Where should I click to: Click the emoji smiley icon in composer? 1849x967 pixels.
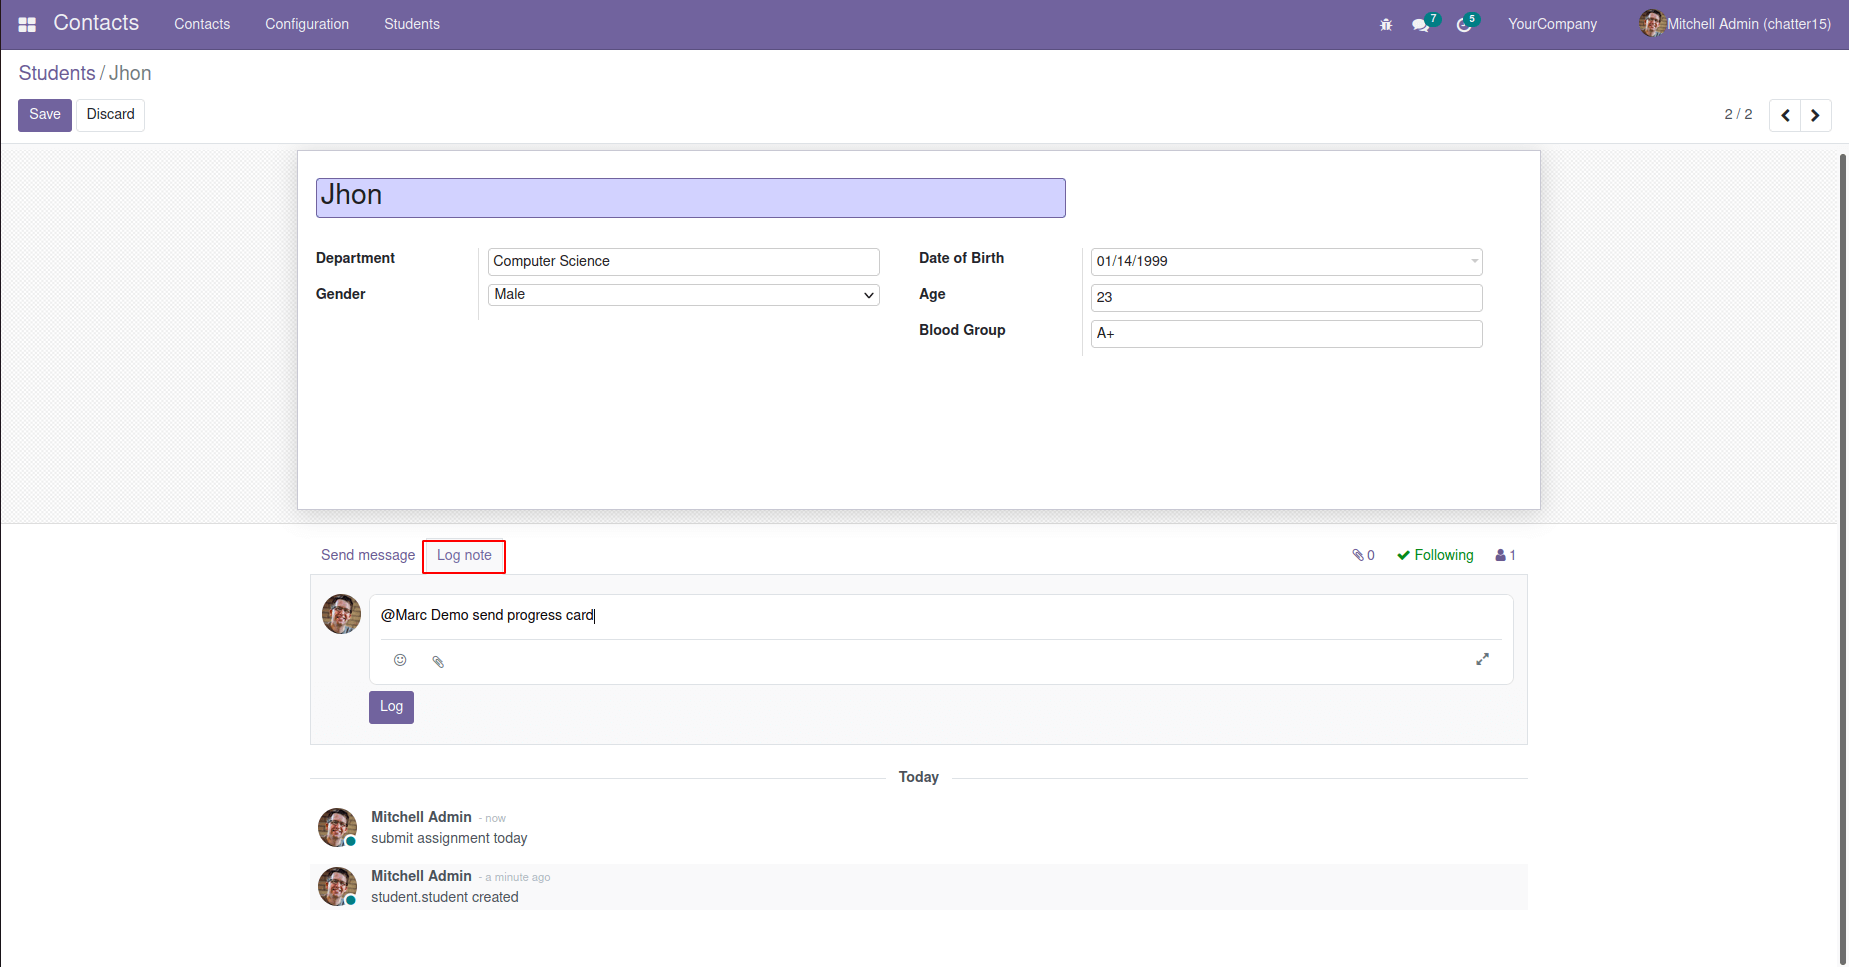point(400,660)
